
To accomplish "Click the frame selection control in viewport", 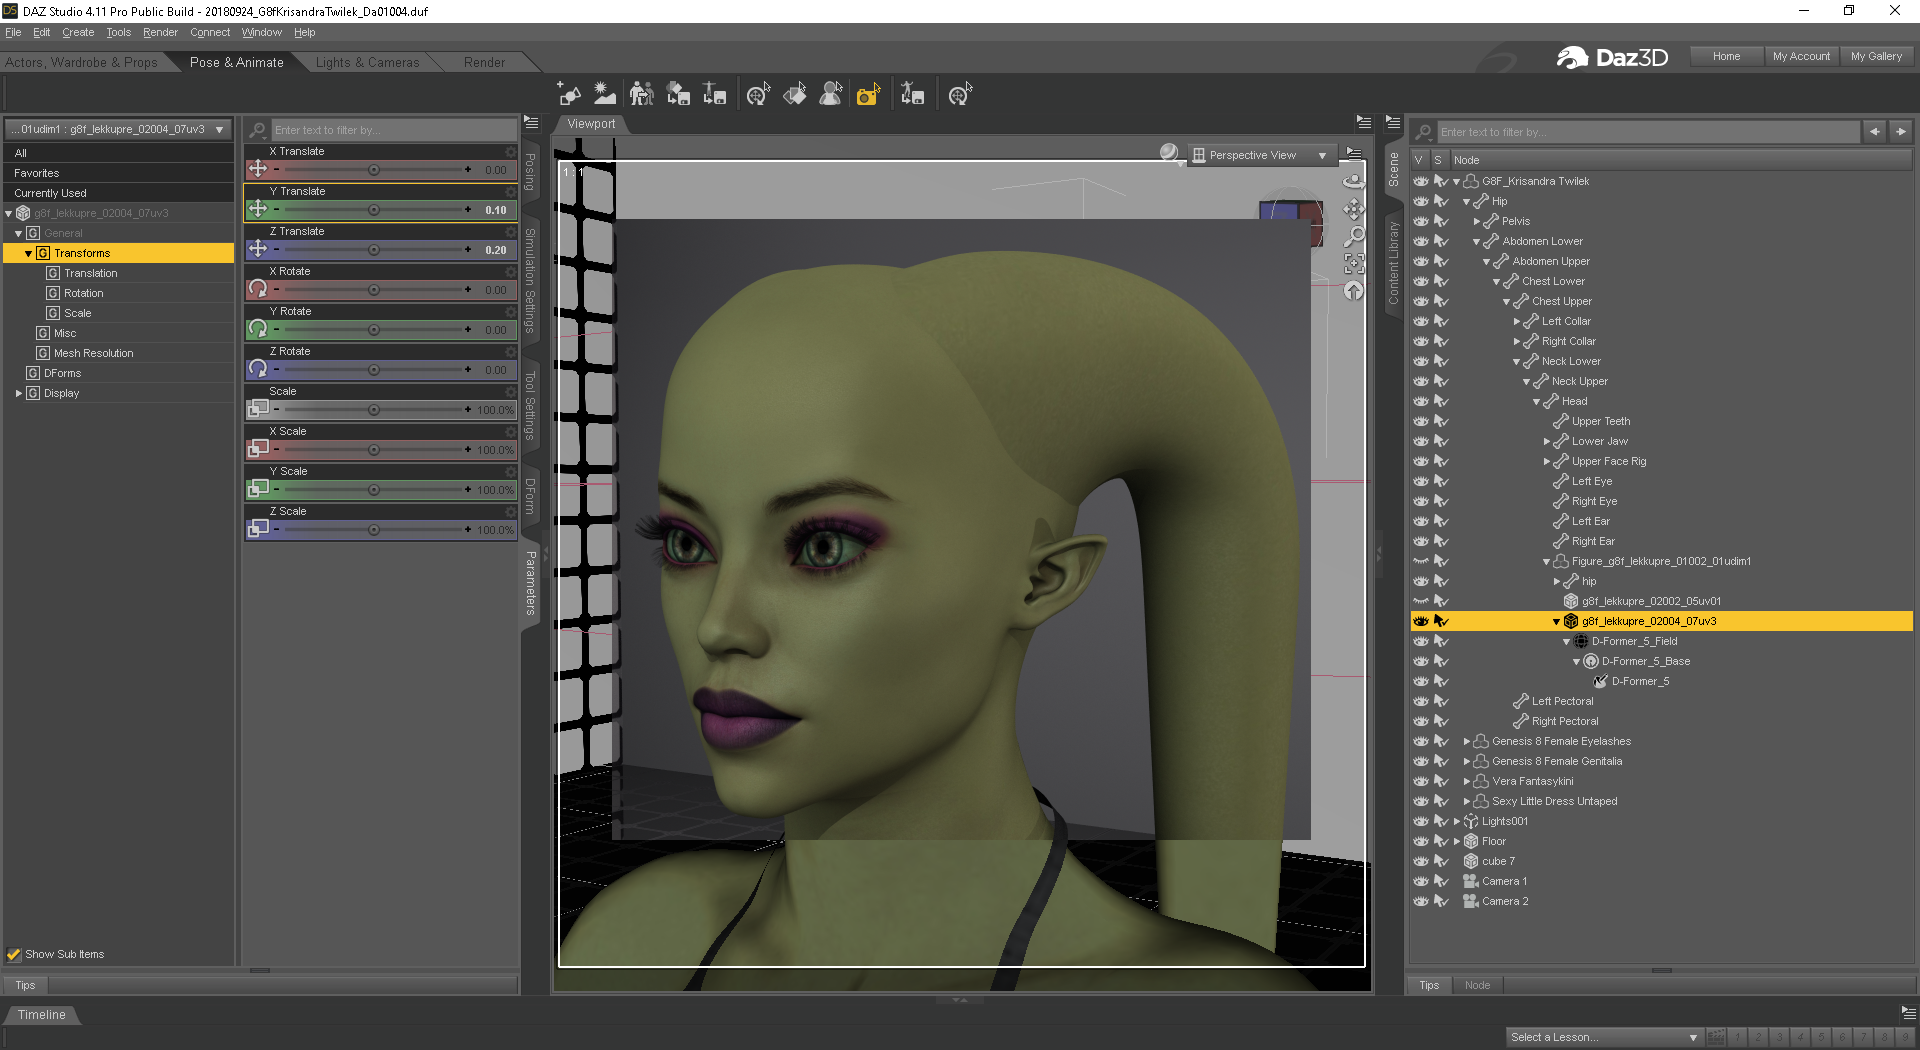I will (1354, 263).
